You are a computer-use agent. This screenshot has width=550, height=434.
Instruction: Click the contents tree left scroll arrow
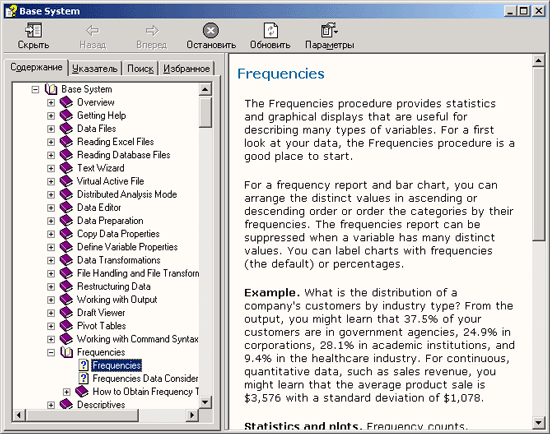coord(19,415)
